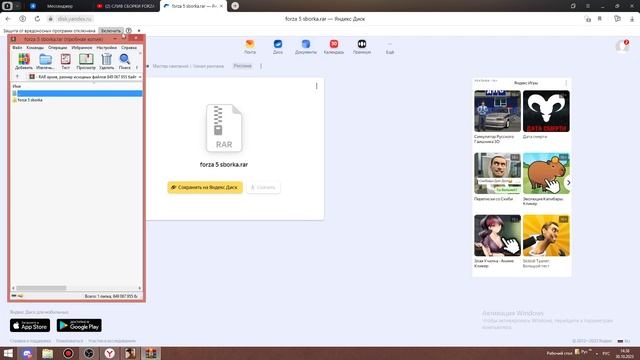This screenshot has width=640, height=360.
Task: Click the Включить protection button
Action: [x=111, y=31]
